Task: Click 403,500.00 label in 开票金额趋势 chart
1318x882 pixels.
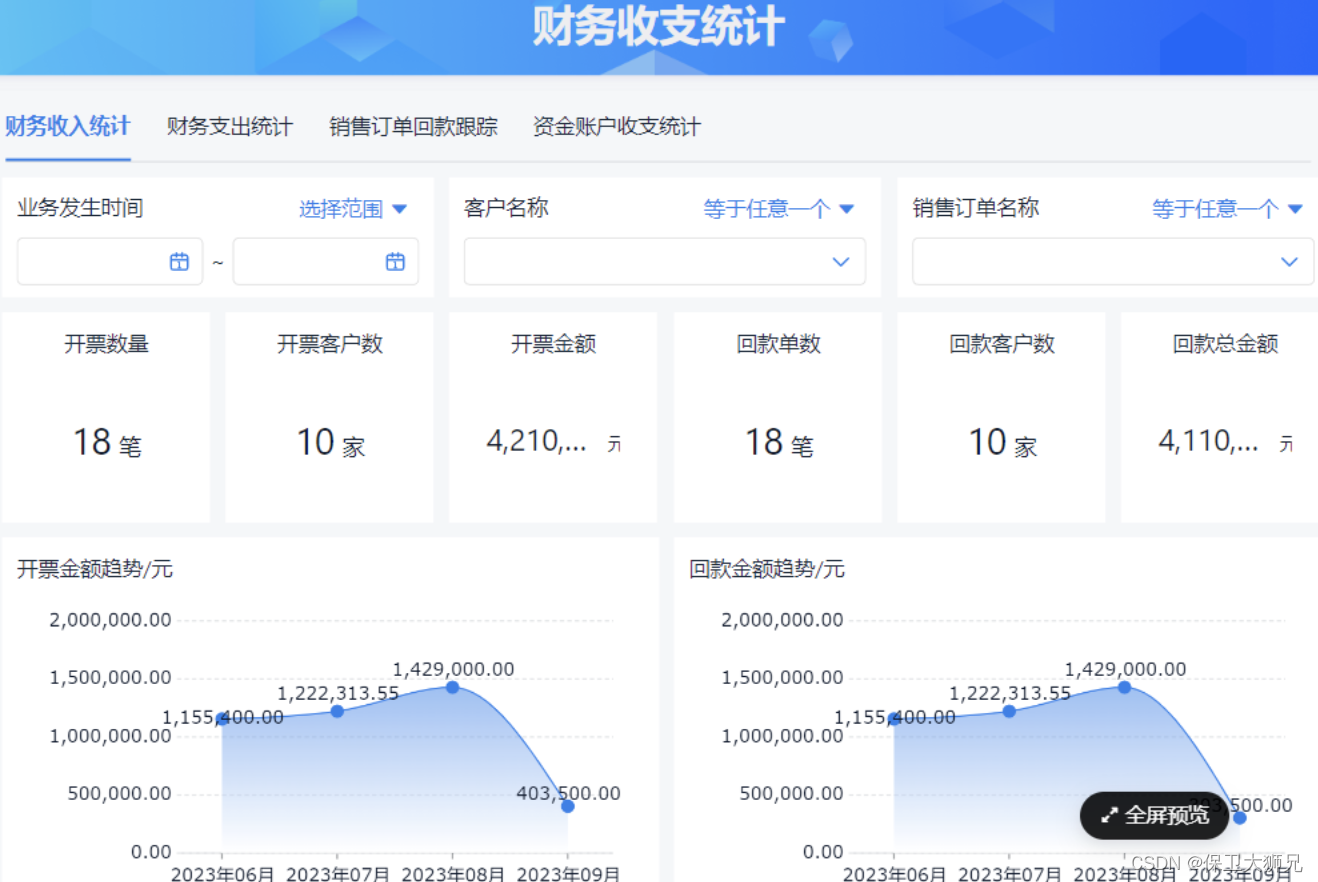Action: pyautogui.click(x=568, y=793)
